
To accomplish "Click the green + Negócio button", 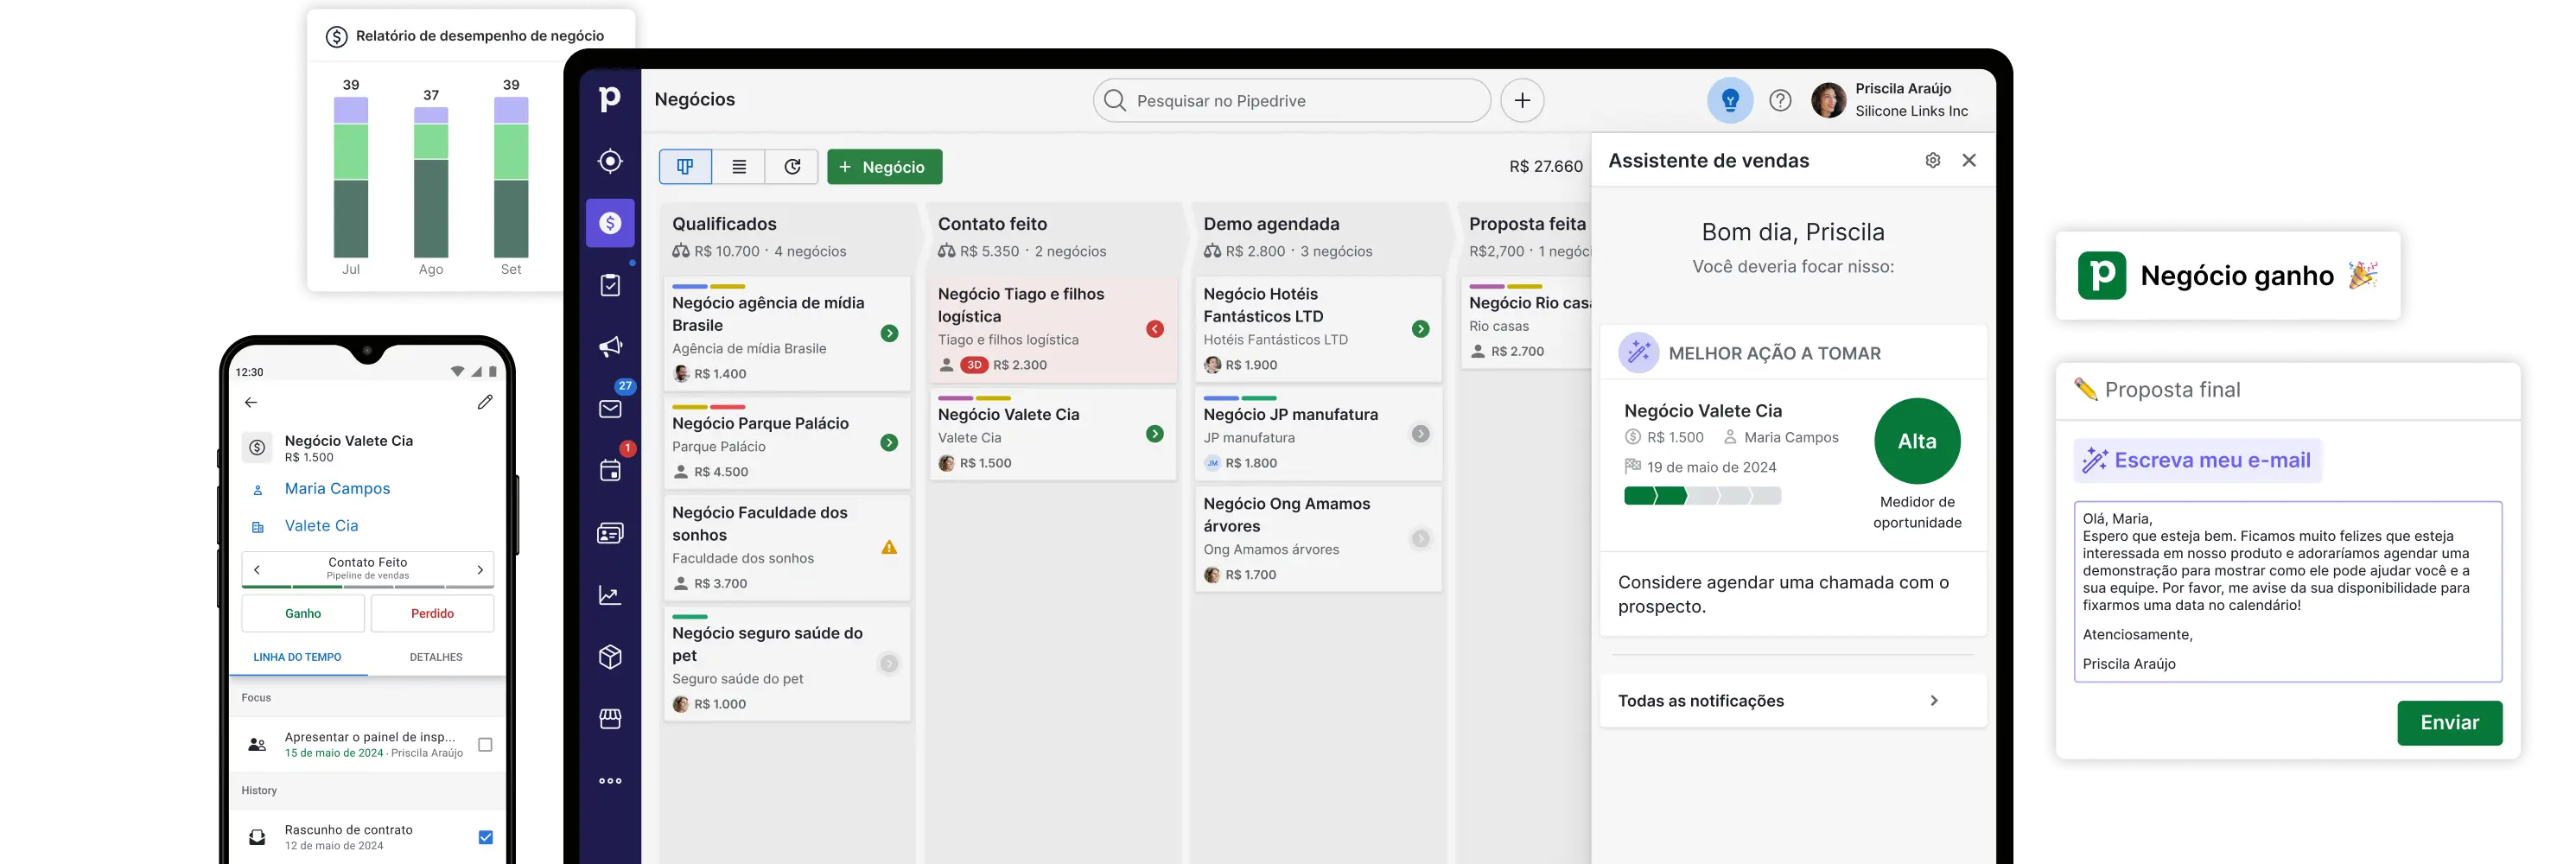I will pos(884,167).
